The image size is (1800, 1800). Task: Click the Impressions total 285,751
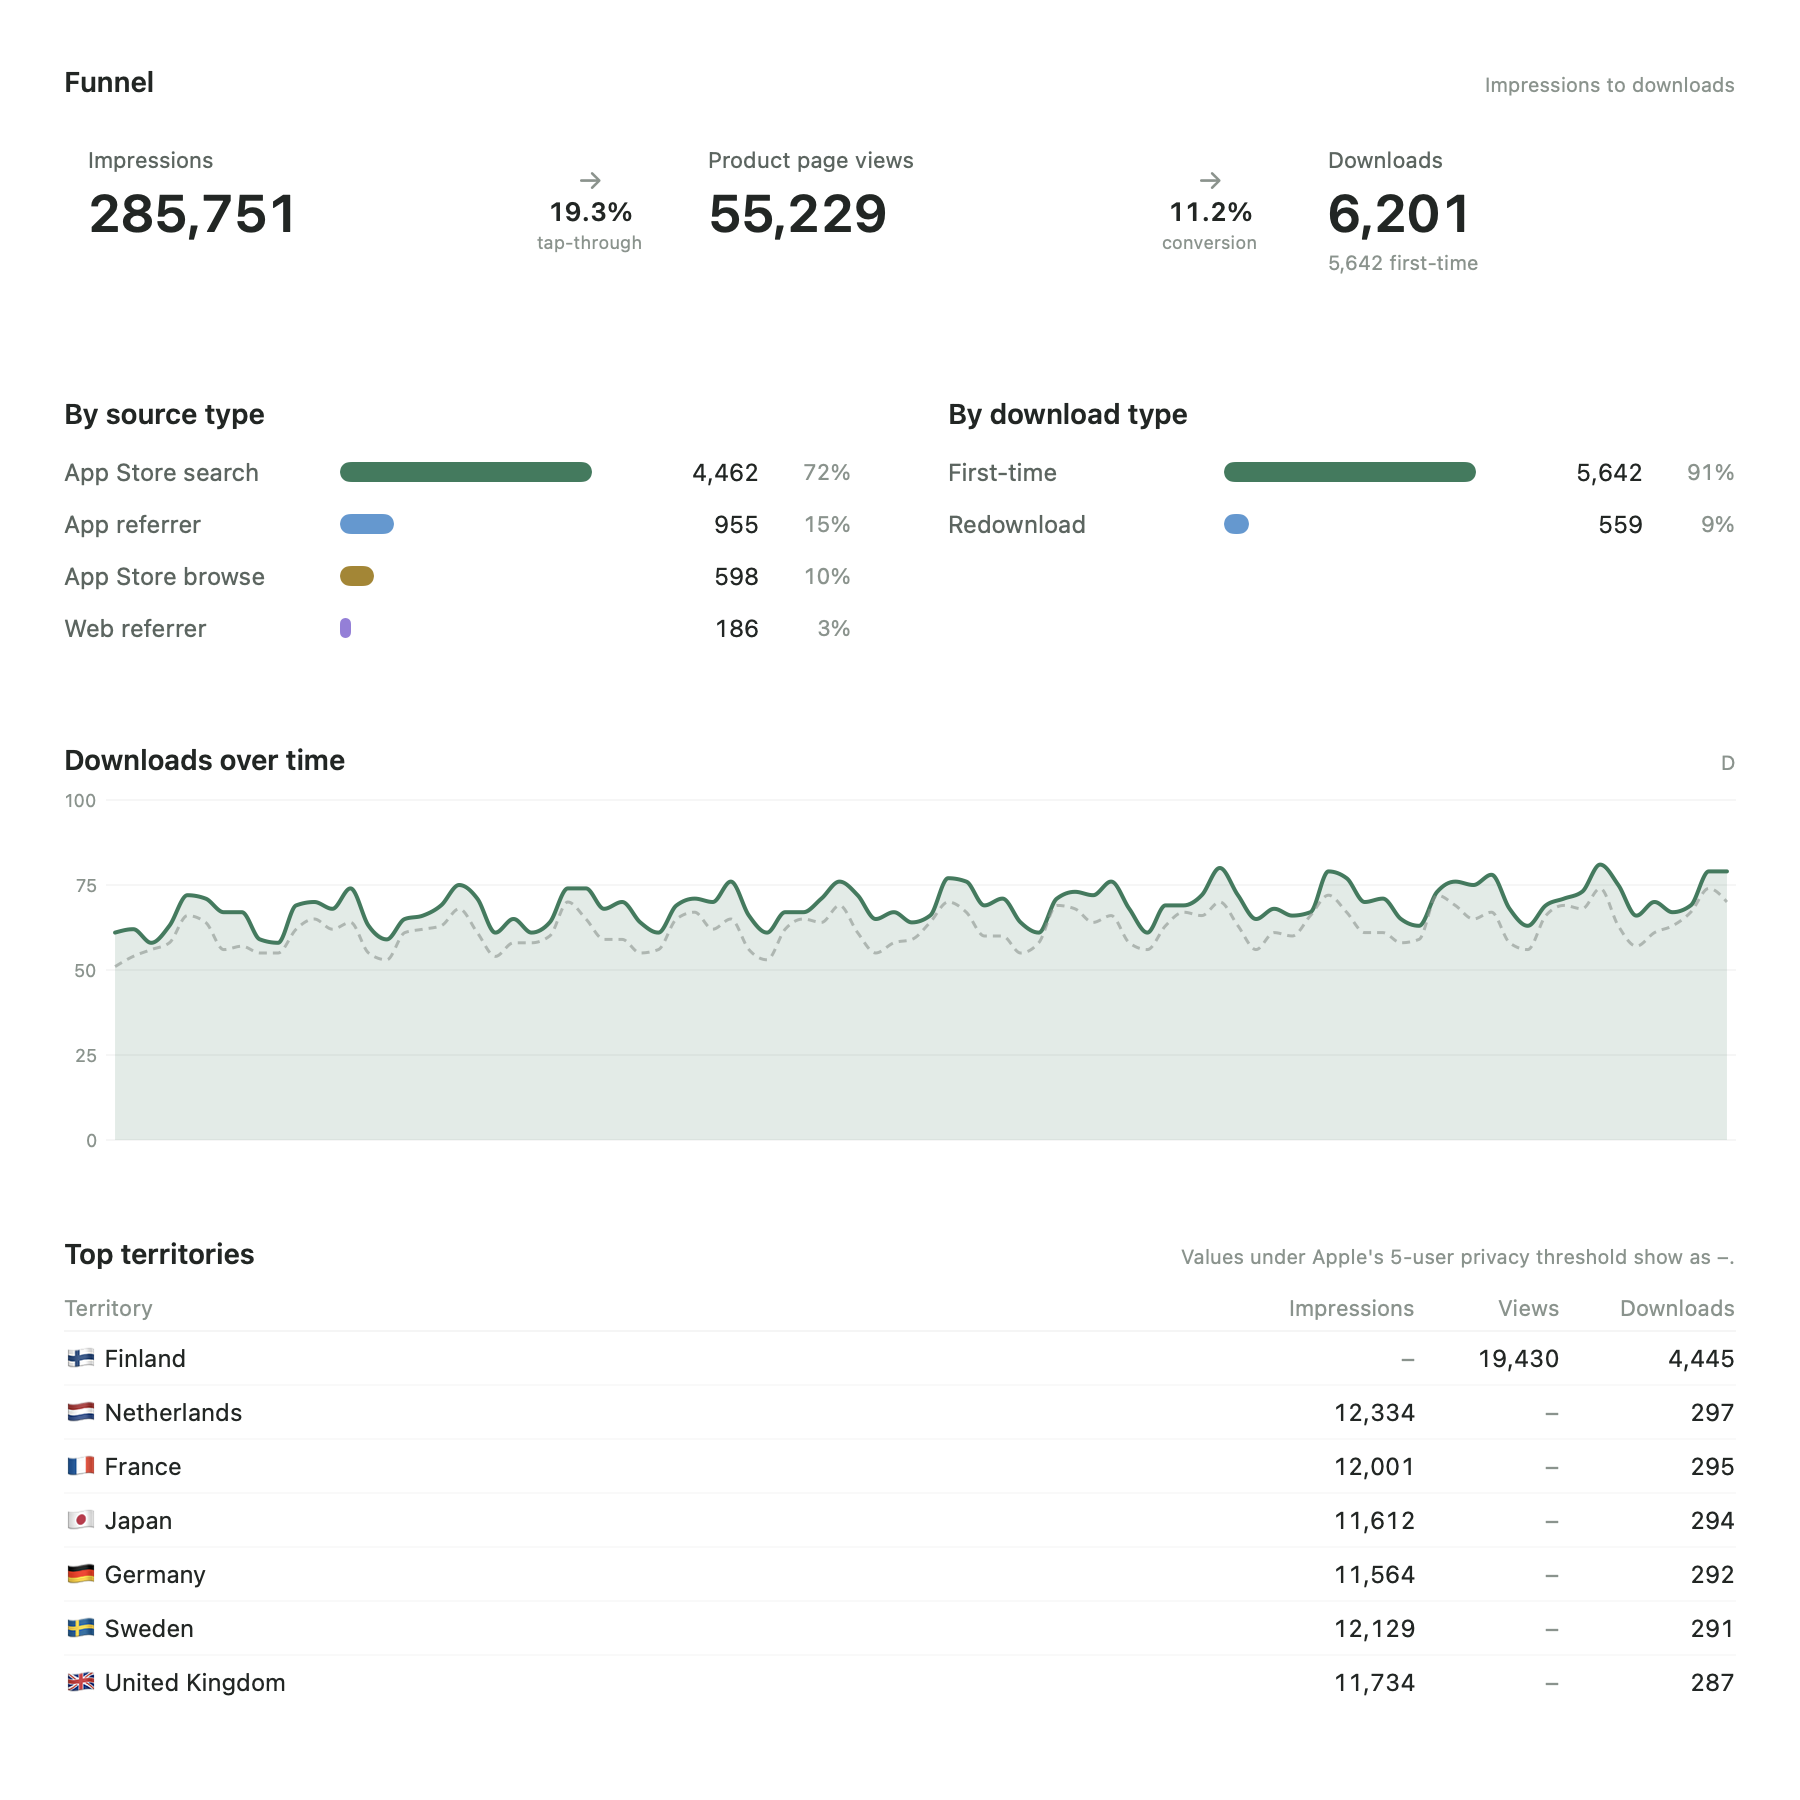[193, 214]
